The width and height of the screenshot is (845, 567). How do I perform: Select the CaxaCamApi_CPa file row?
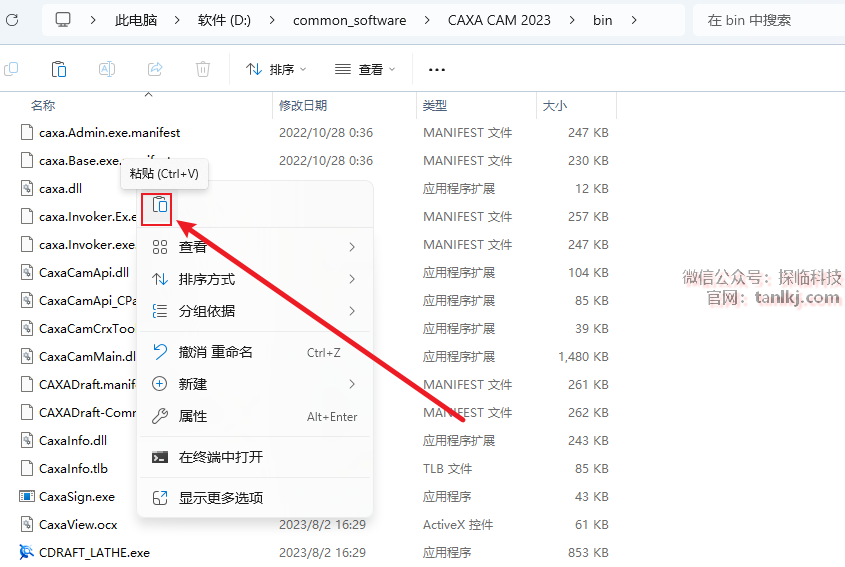pos(314,300)
